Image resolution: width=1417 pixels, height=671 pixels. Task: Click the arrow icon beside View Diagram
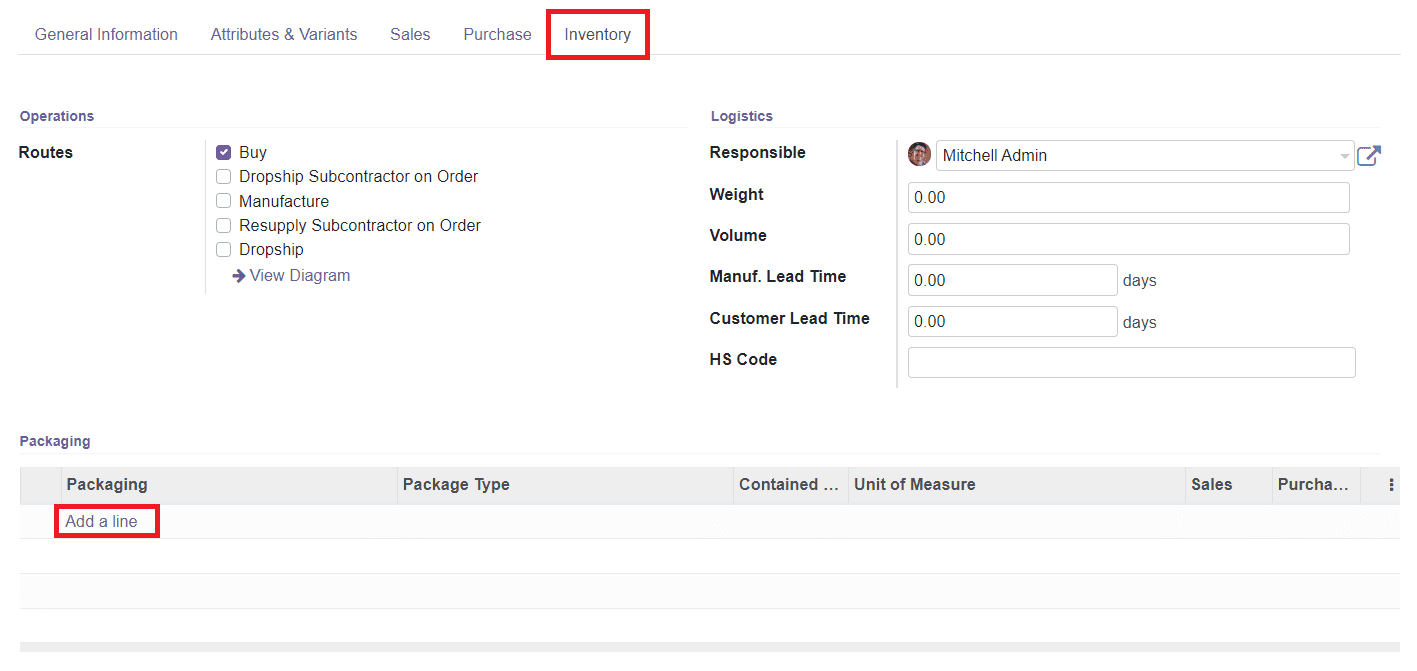pyautogui.click(x=237, y=275)
